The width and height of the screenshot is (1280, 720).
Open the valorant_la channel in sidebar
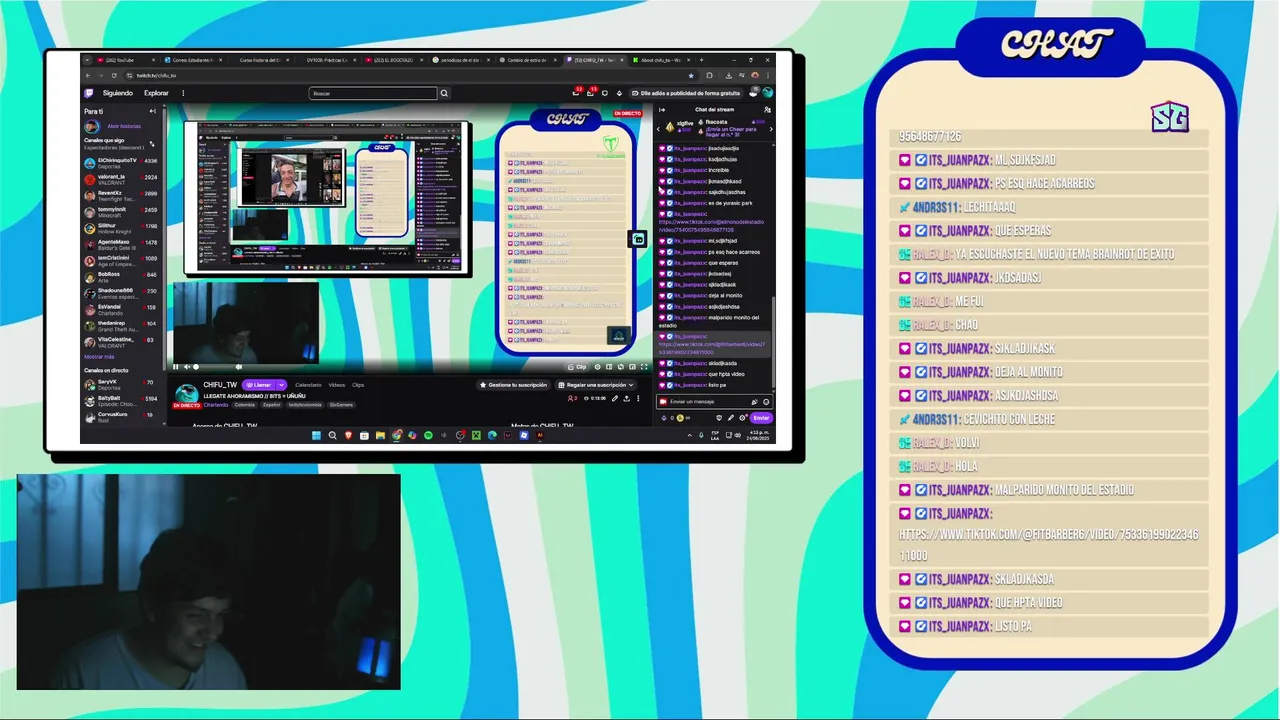[120, 178]
